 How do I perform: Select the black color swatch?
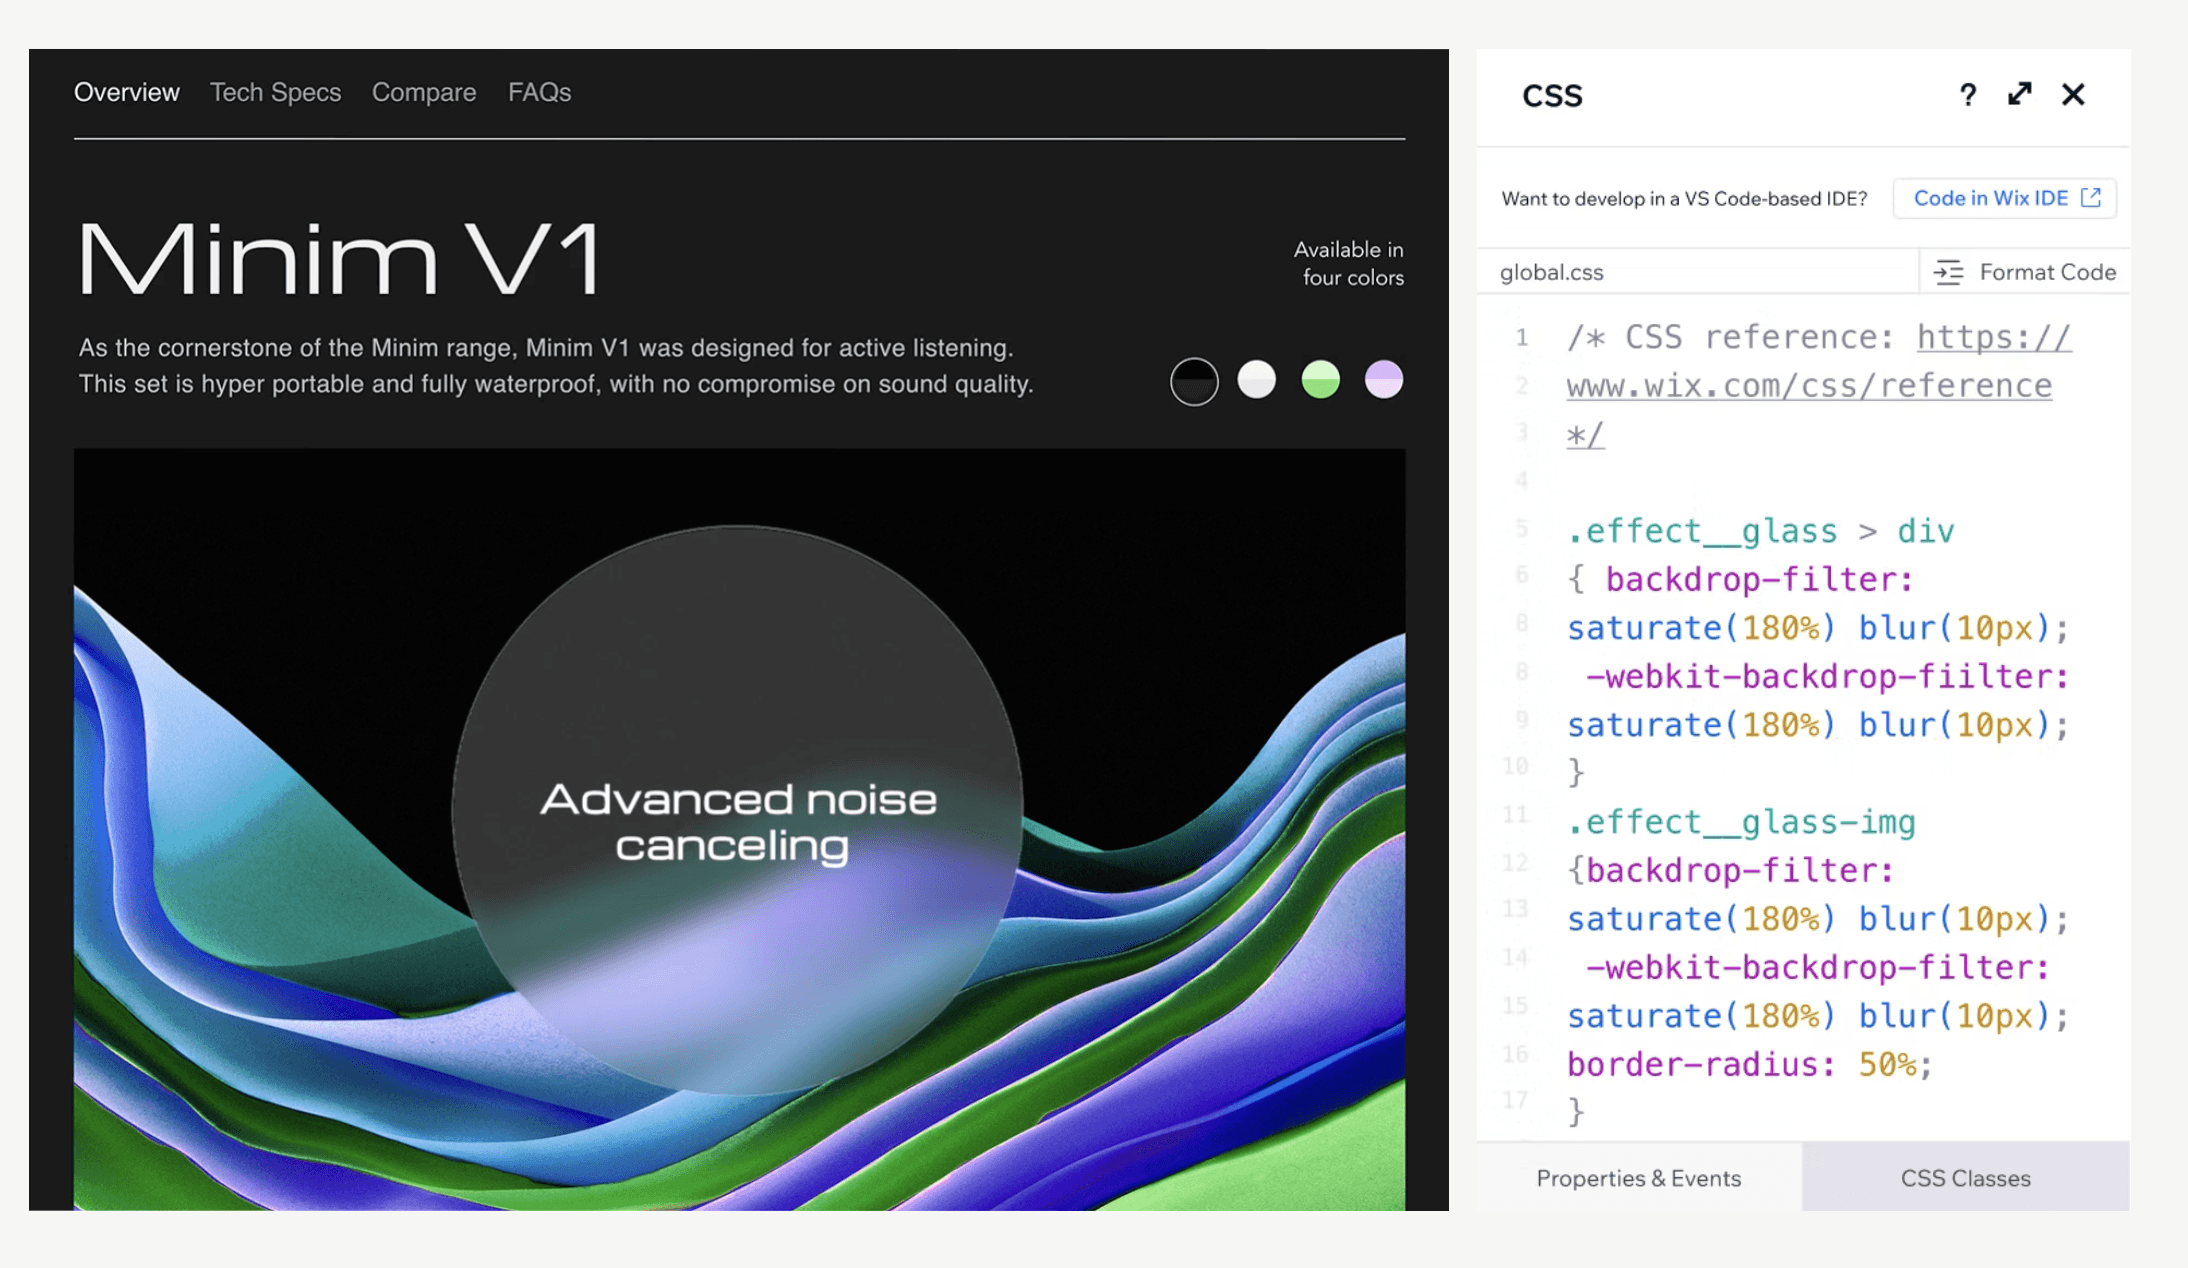pos(1194,381)
